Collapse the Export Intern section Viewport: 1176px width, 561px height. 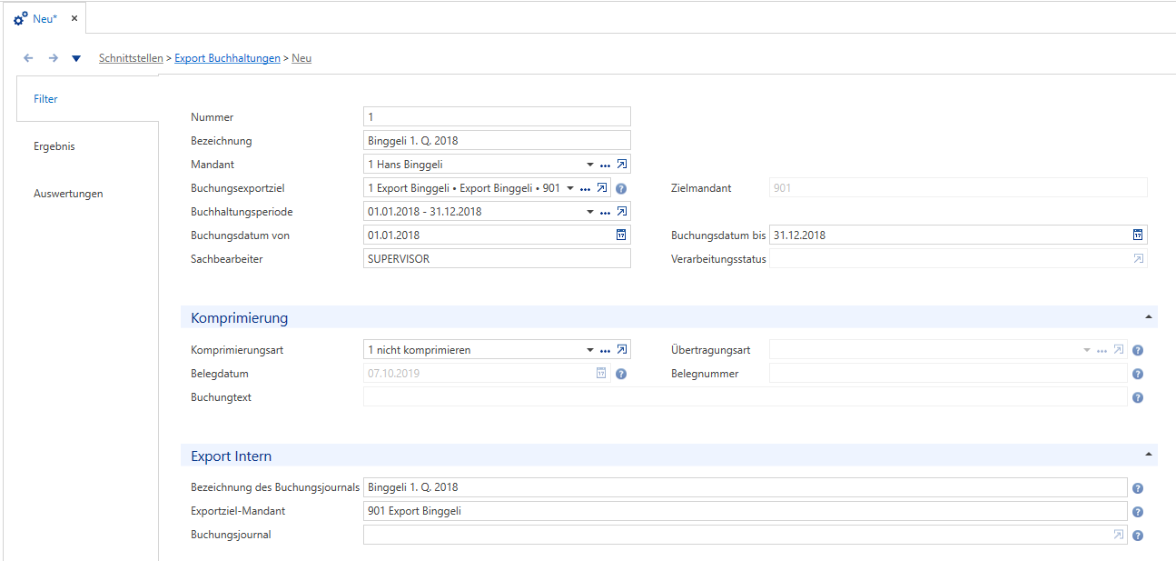1148,454
